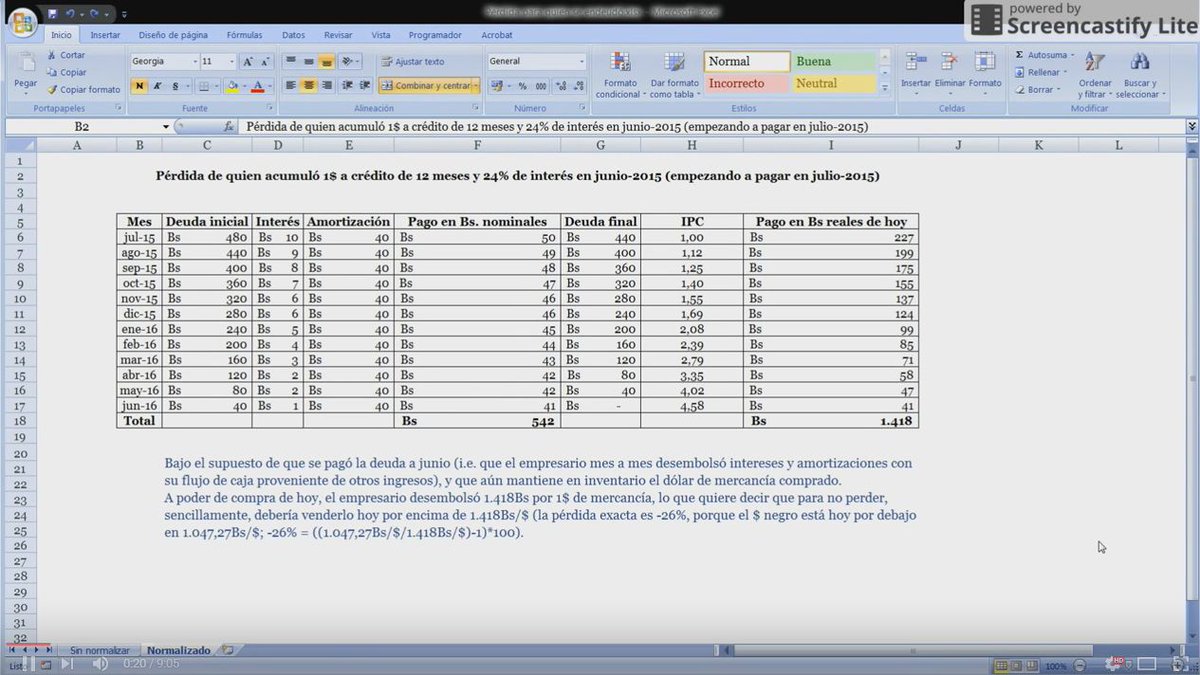Click the Save icon in quick access toolbar

(x=52, y=14)
